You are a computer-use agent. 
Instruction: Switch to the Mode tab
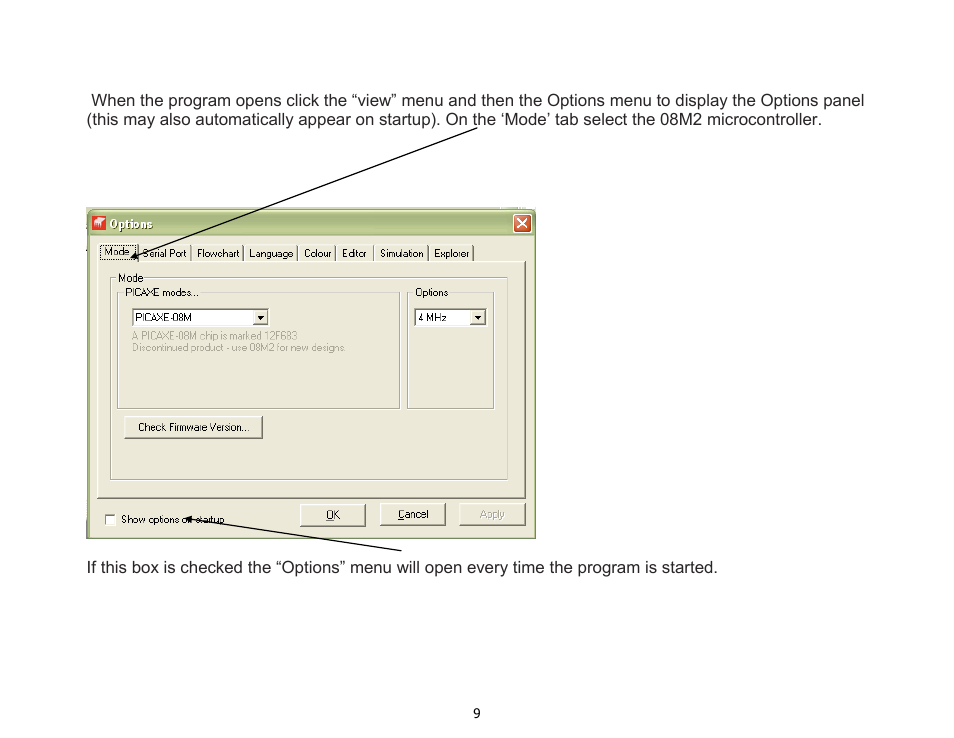[x=117, y=252]
